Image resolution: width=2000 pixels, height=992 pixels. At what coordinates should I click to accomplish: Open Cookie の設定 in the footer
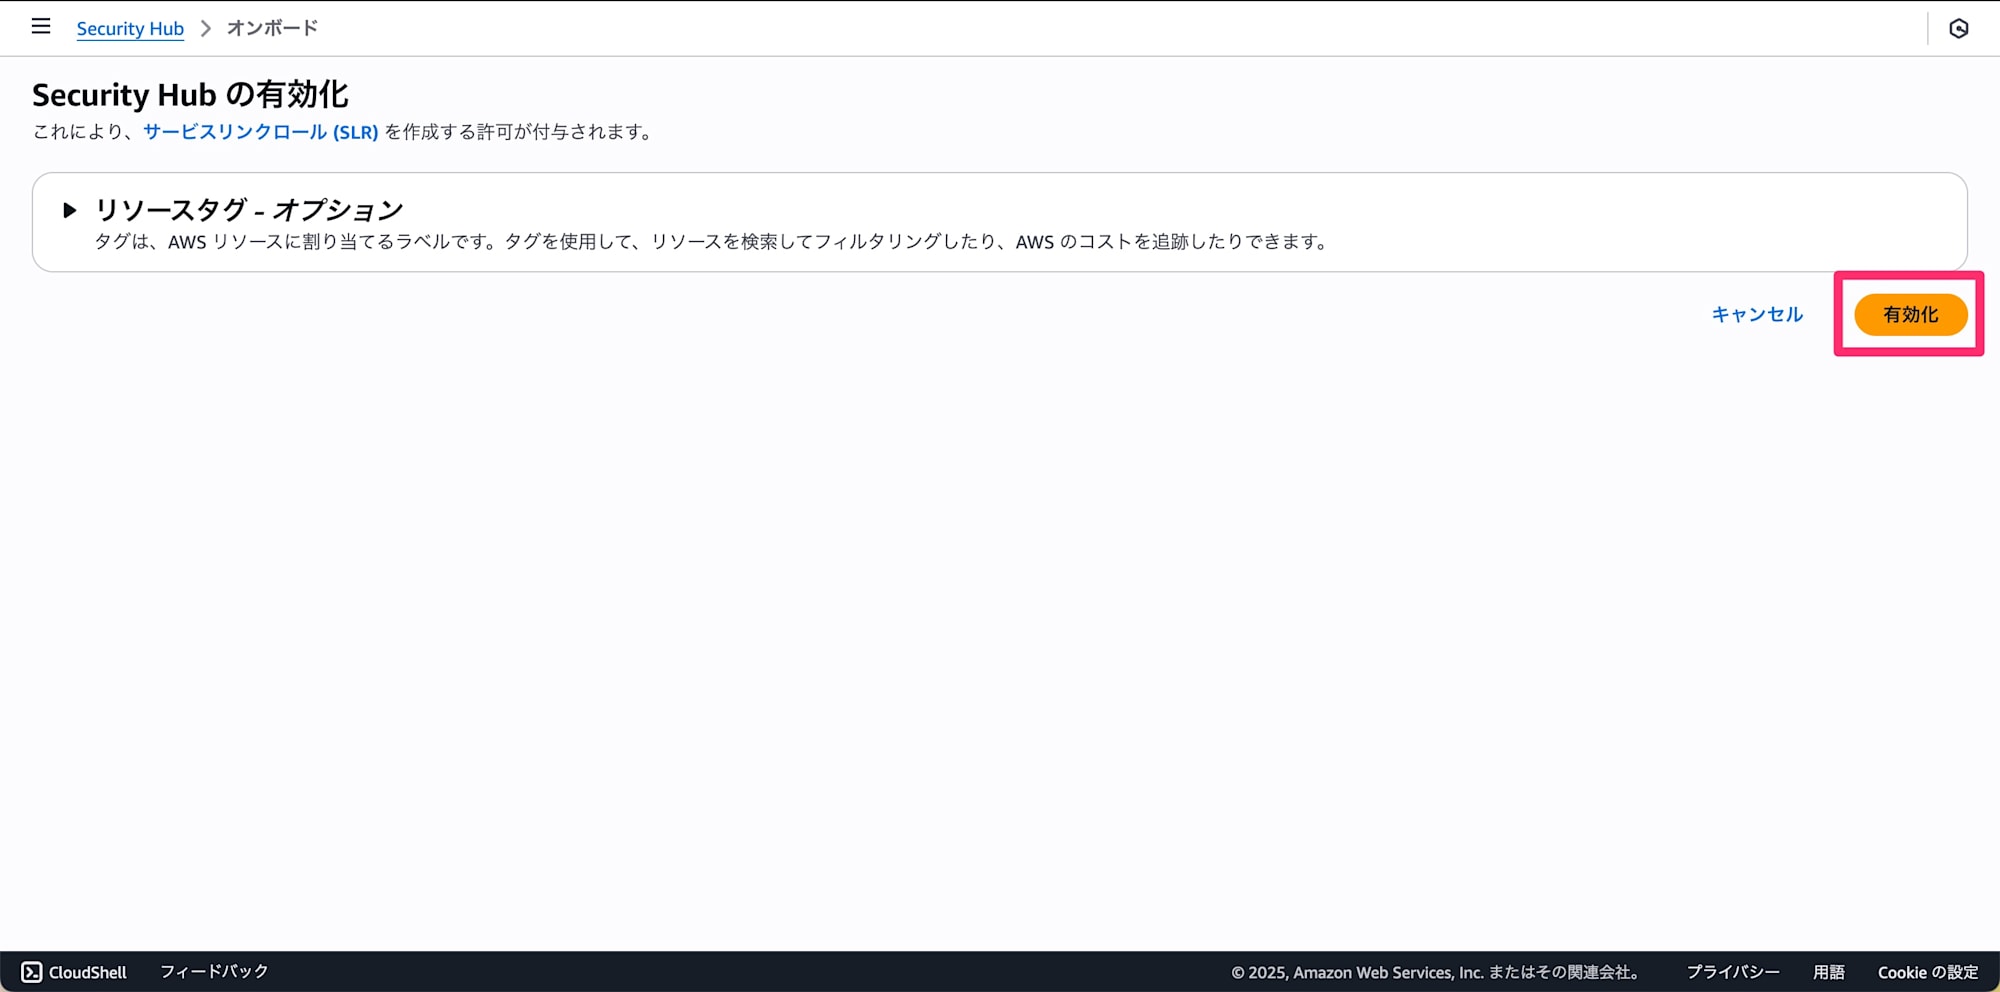pyautogui.click(x=1927, y=972)
